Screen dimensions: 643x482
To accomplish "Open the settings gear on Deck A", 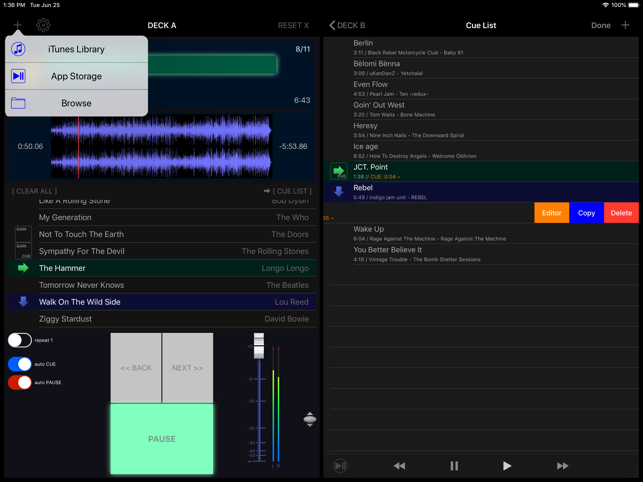I will 43,25.
